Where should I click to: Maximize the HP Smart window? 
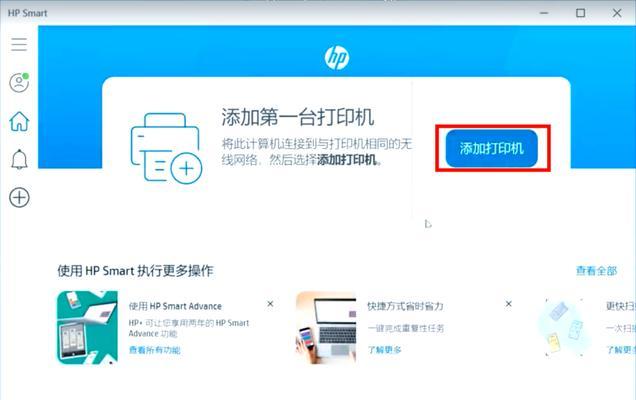580,13
